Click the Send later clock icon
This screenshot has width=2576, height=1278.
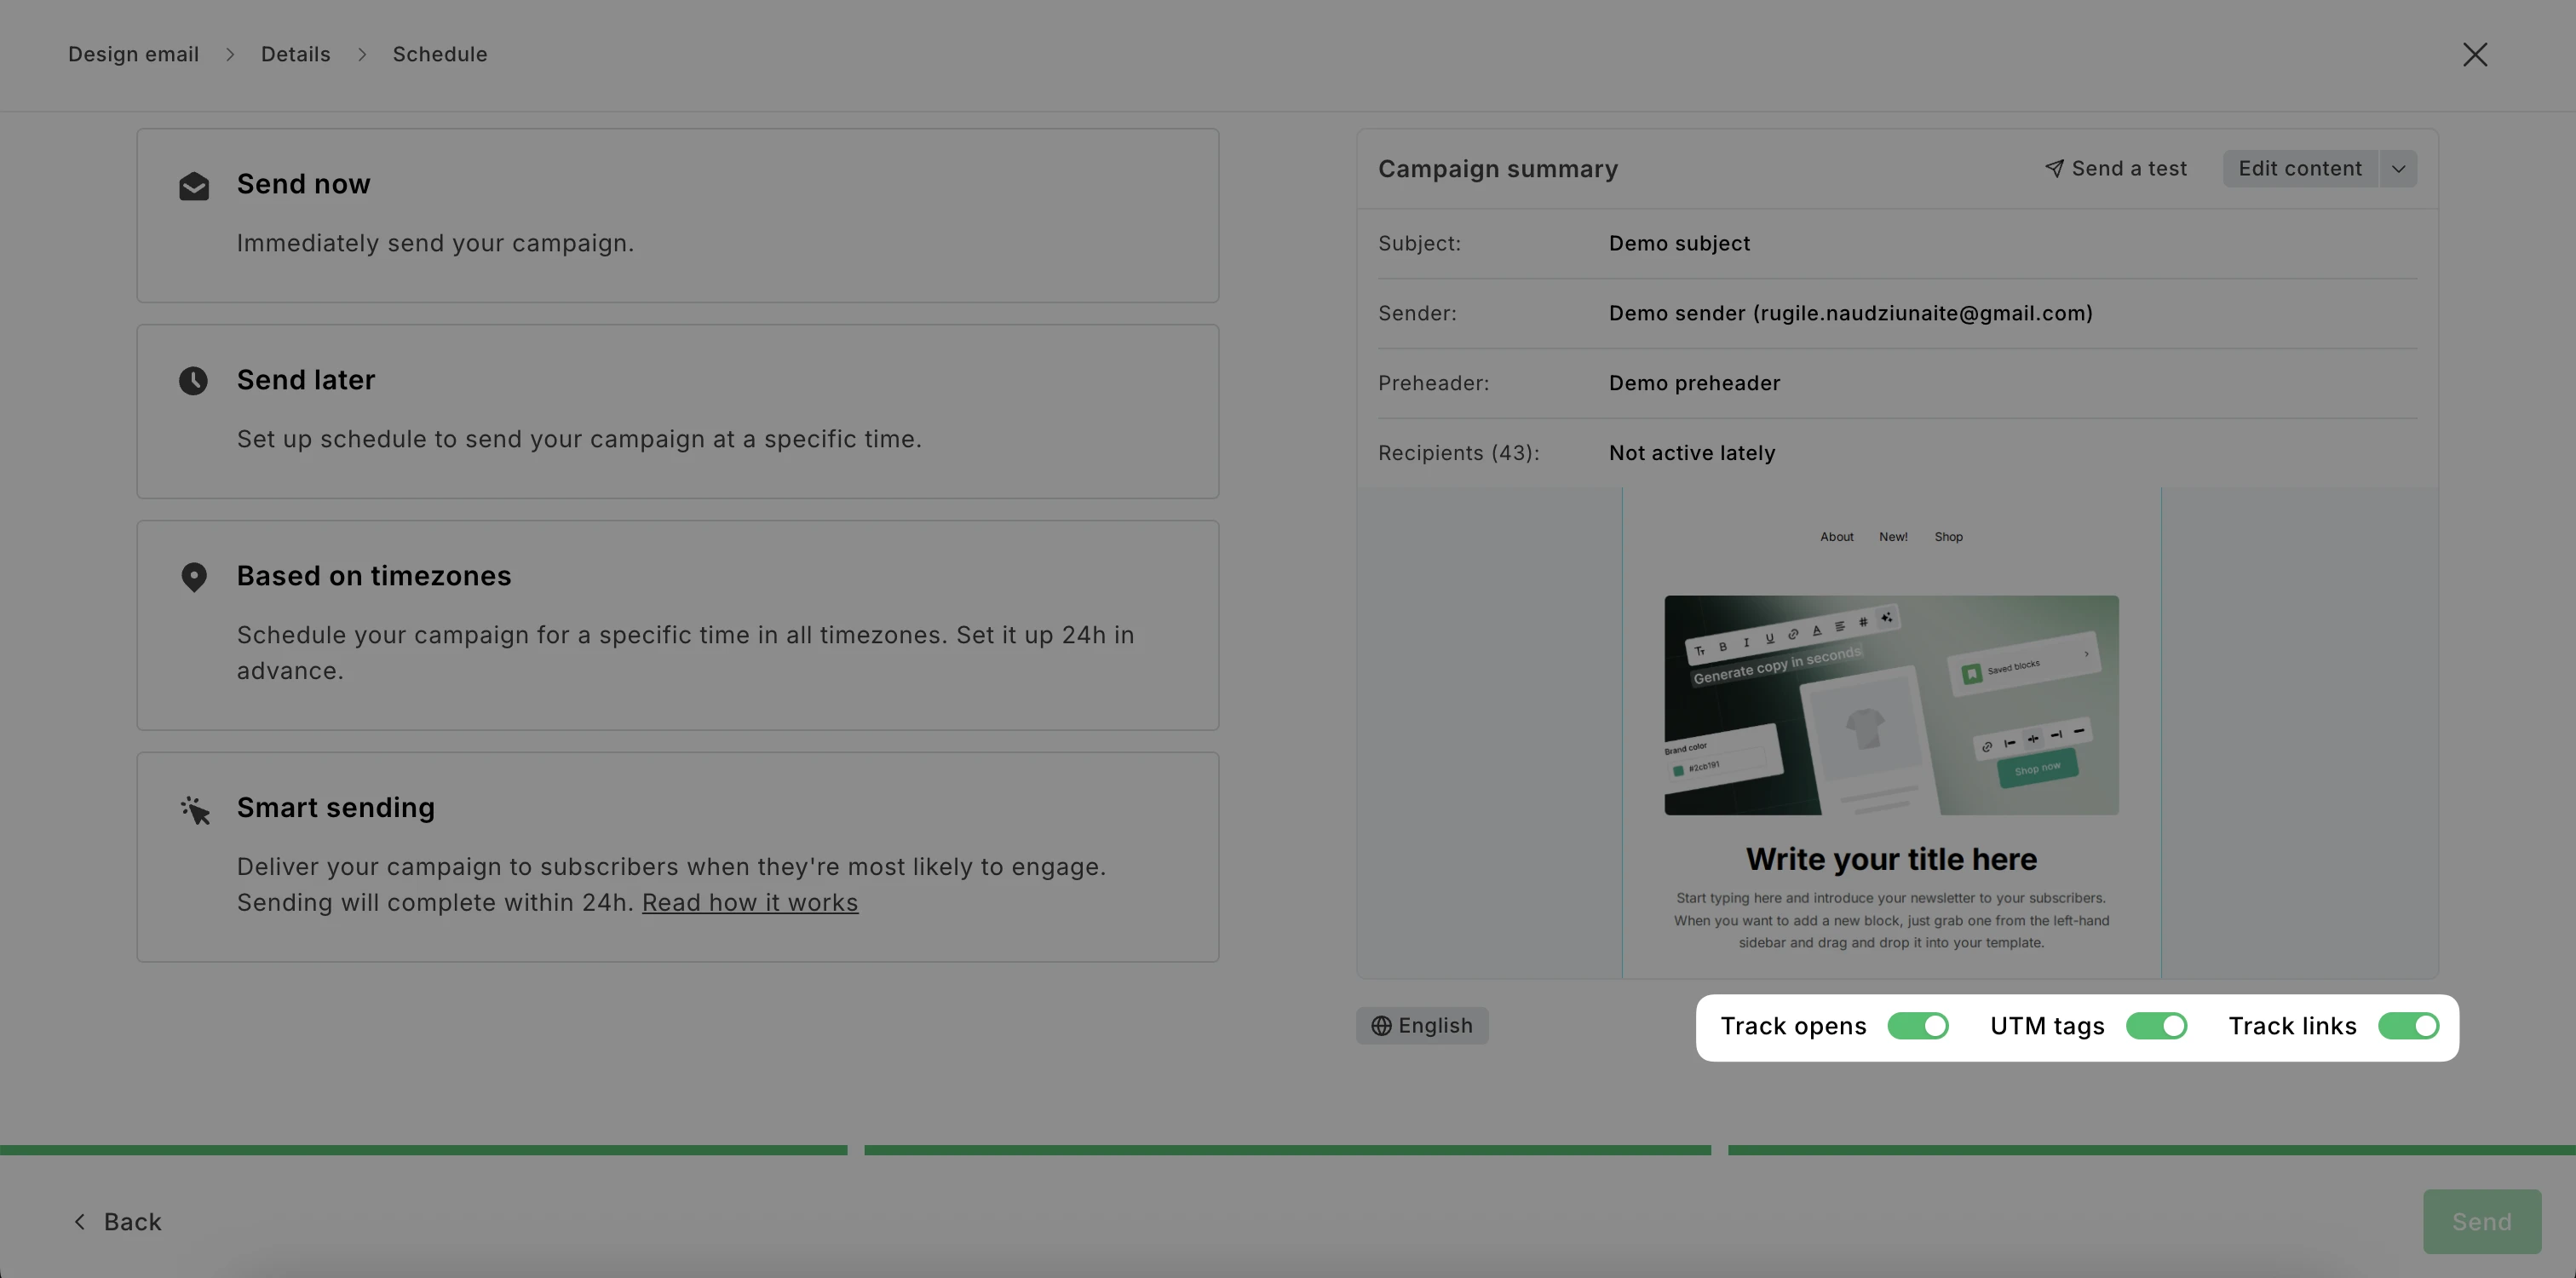click(x=193, y=381)
